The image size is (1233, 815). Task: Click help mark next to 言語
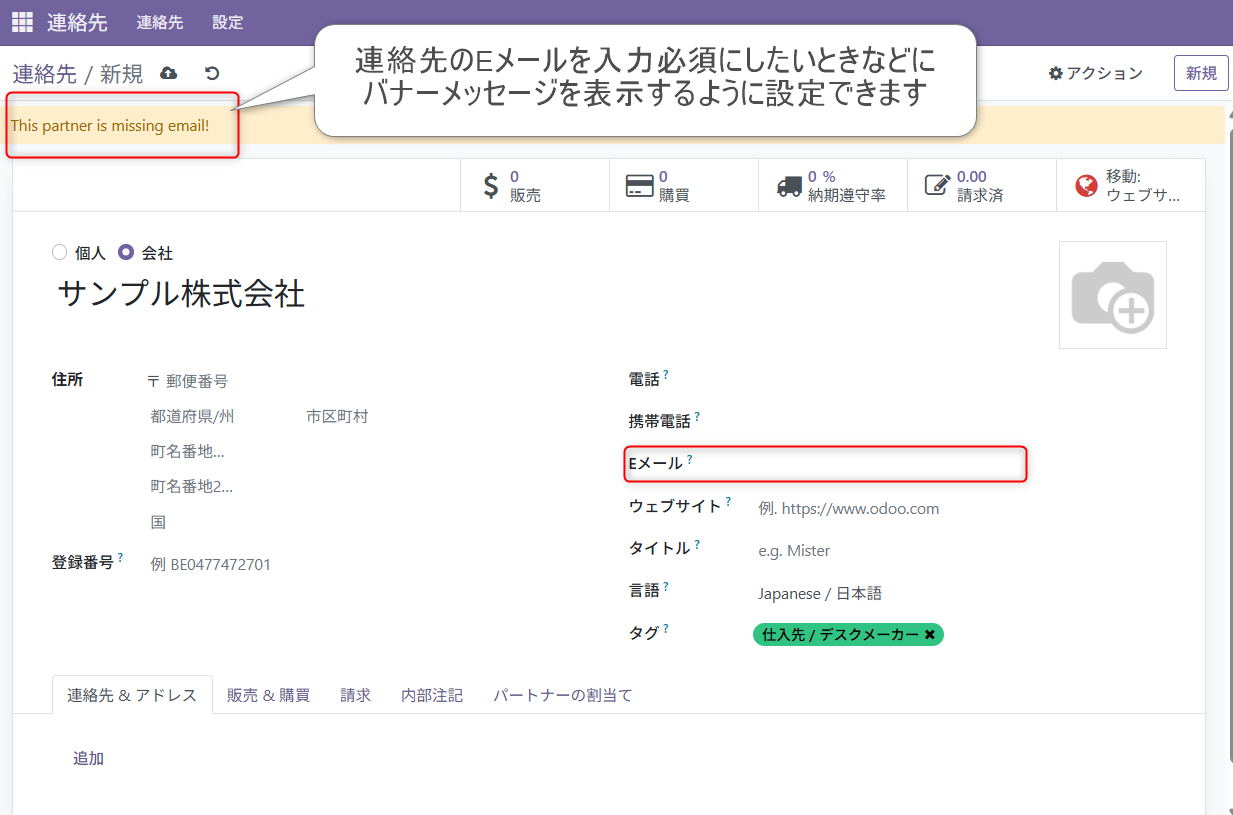coord(666,586)
